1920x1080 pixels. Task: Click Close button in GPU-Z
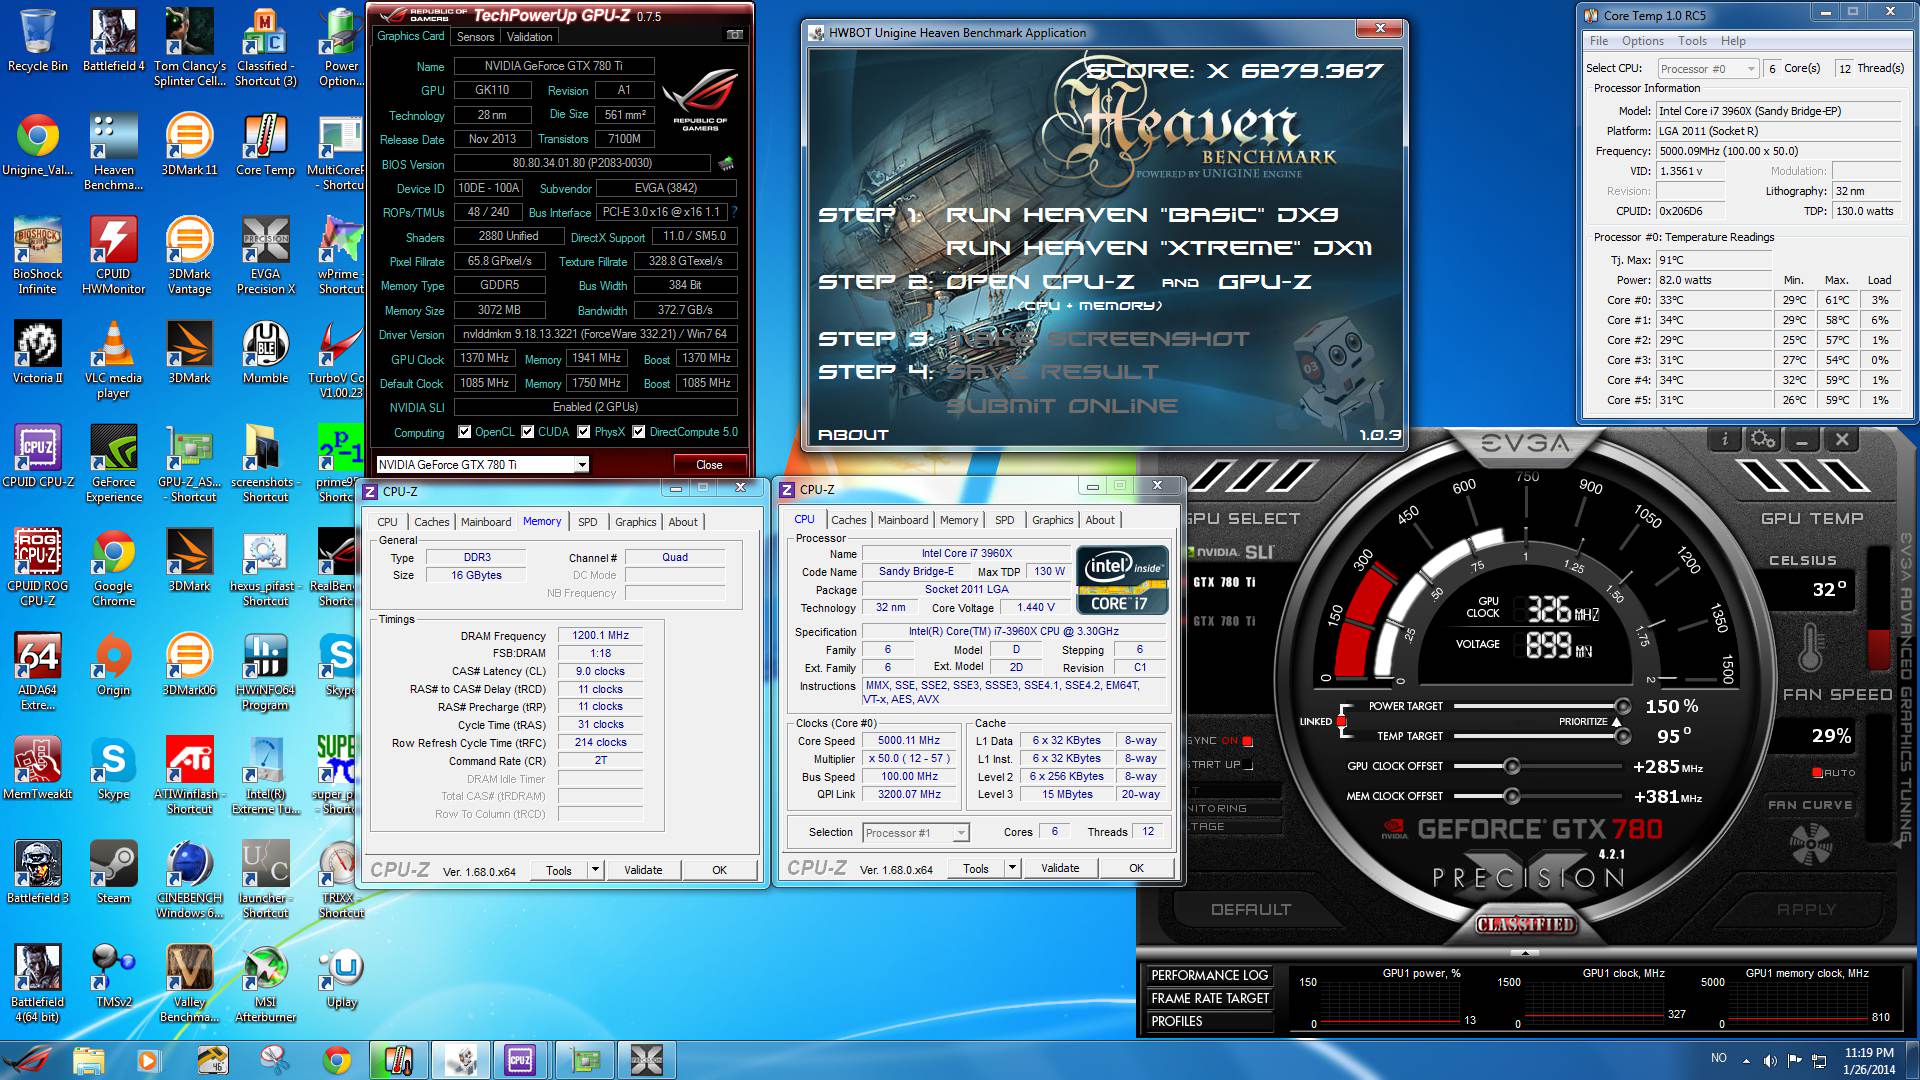pos(709,465)
